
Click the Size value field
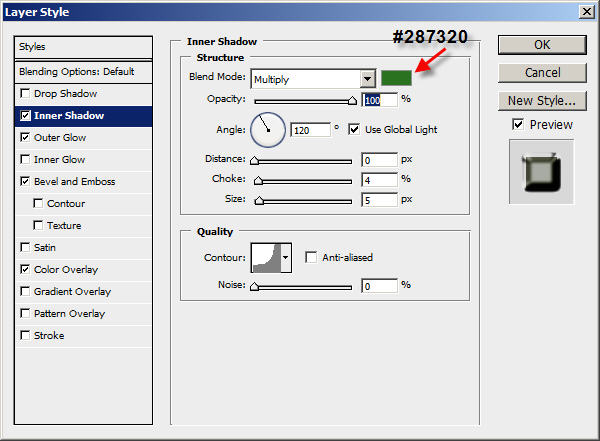tap(380, 200)
